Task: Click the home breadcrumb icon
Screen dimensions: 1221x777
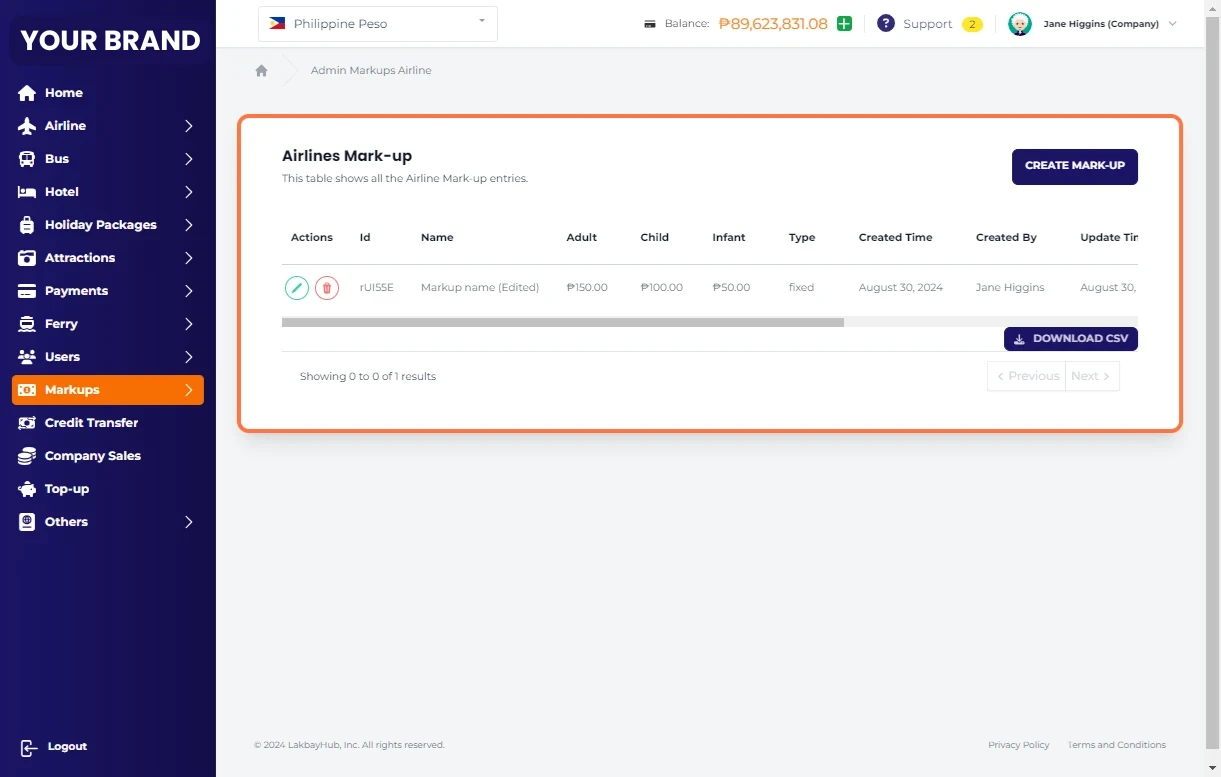Action: [261, 71]
